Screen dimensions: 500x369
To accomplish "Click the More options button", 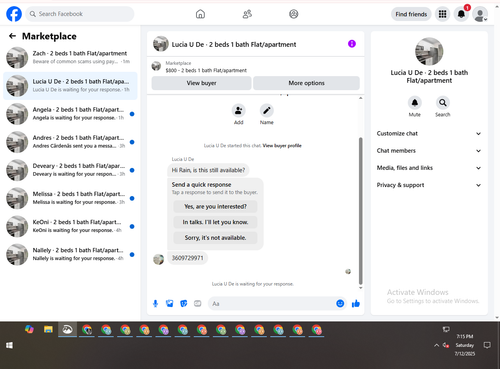I will 306,83.
